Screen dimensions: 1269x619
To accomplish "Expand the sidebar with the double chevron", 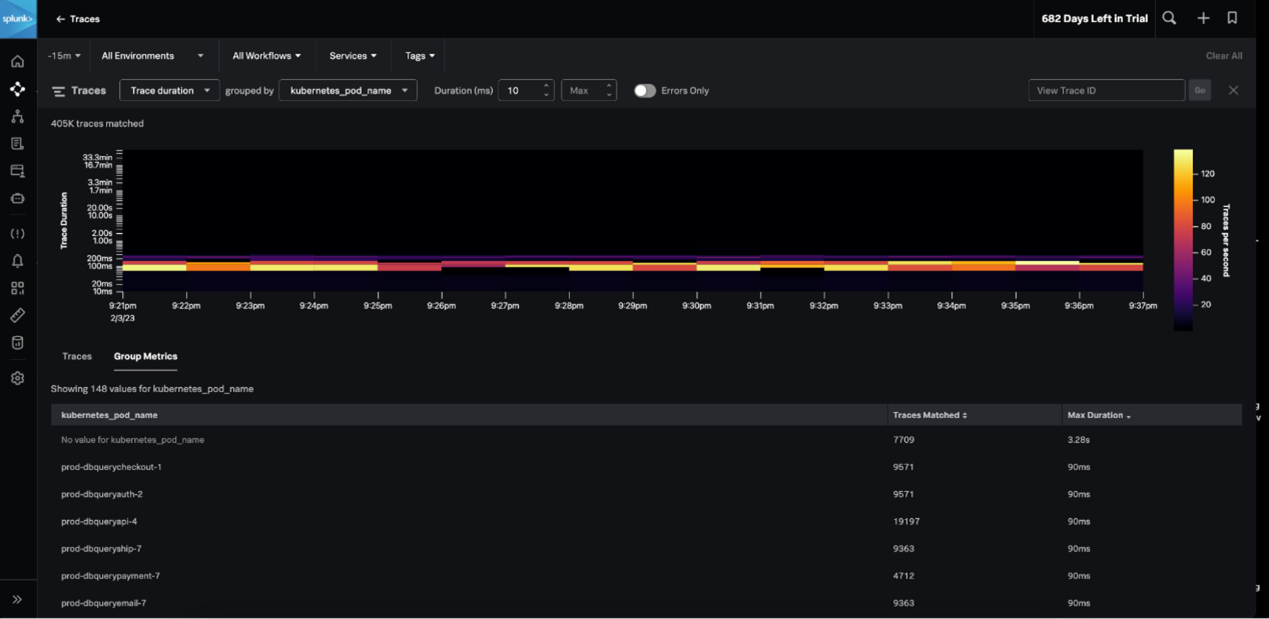I will 18,600.
